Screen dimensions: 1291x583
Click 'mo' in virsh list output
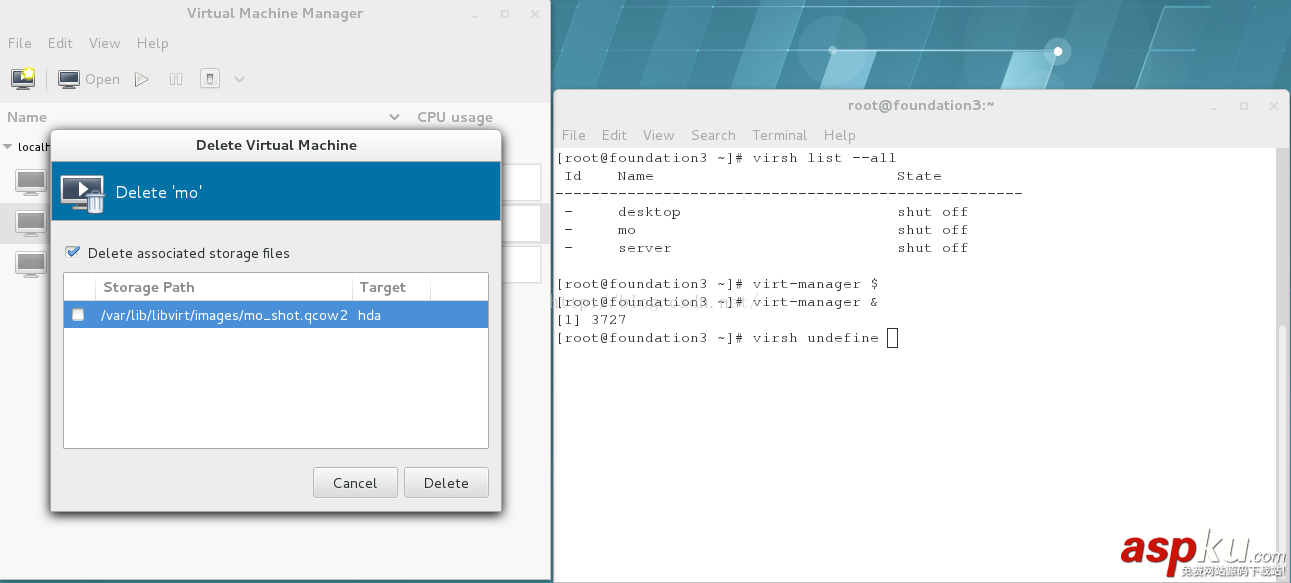627,230
